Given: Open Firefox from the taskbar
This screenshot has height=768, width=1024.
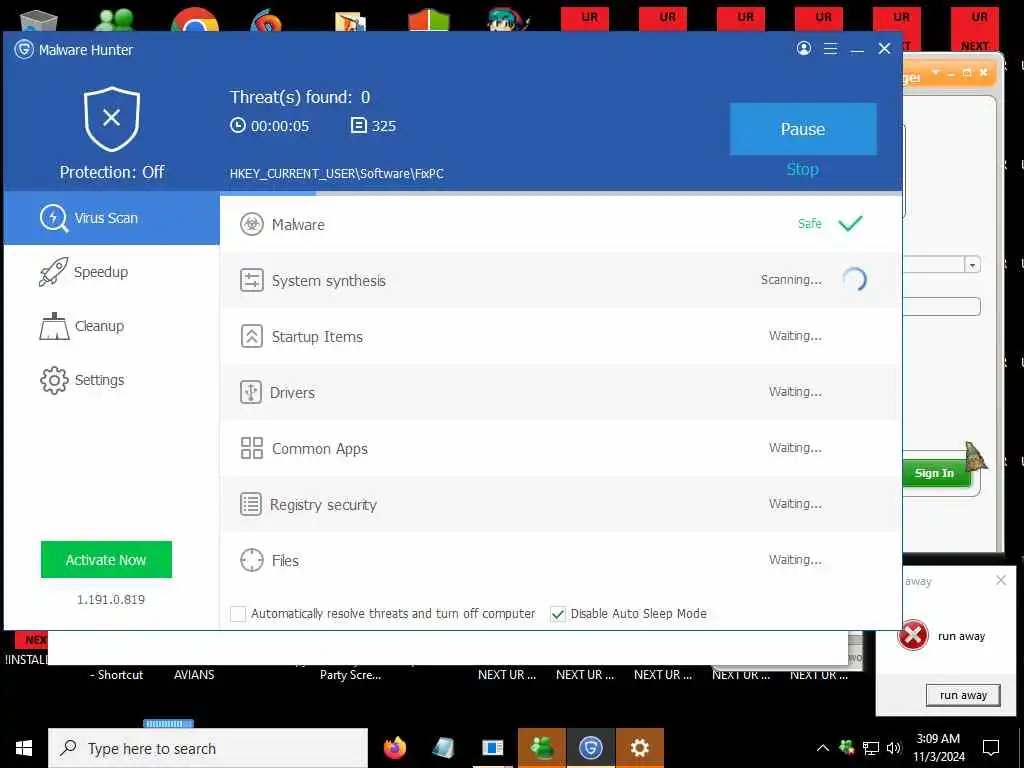Looking at the screenshot, I should tap(394, 748).
